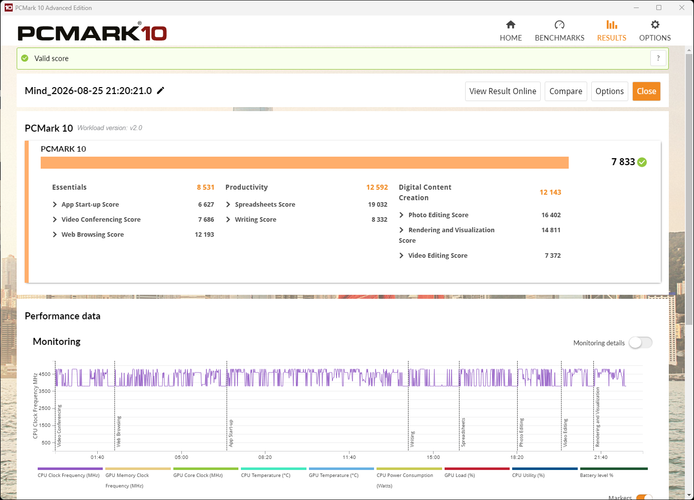
Task: Click View Result Online button
Action: (502, 91)
